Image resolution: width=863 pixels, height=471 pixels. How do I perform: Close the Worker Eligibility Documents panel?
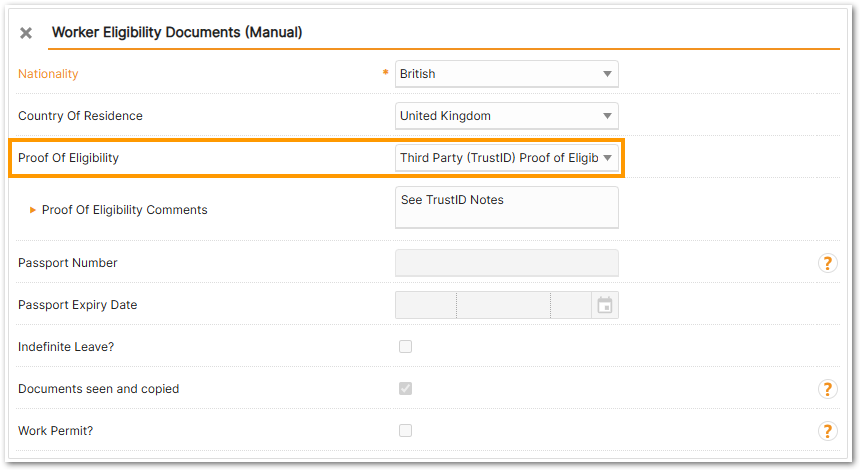coord(26,33)
